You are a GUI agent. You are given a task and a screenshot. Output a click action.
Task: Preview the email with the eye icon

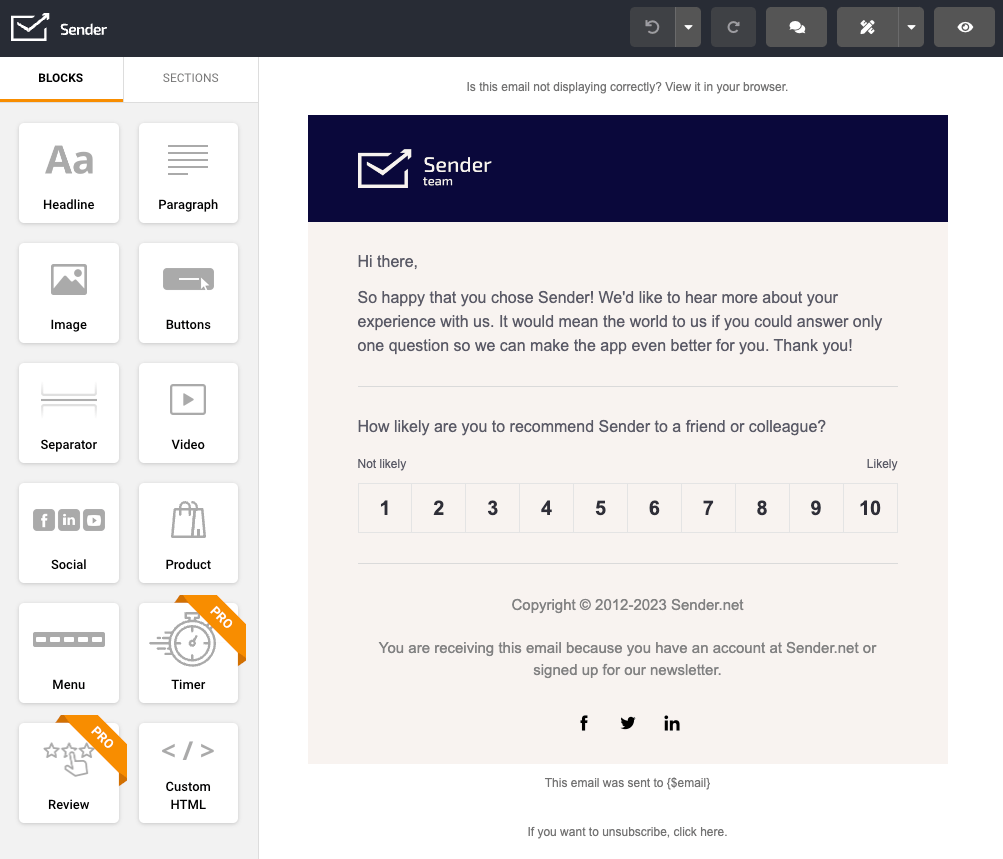[965, 27]
